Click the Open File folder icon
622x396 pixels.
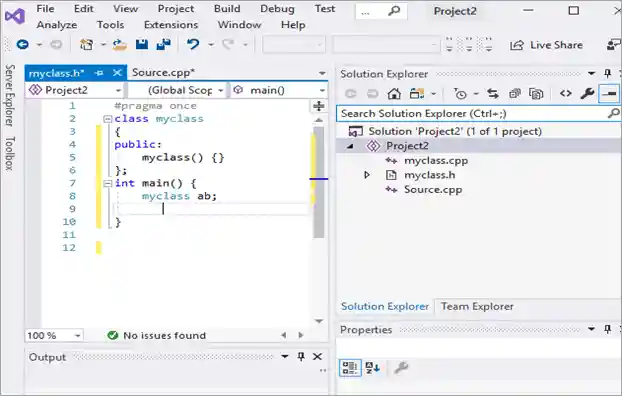[x=119, y=44]
